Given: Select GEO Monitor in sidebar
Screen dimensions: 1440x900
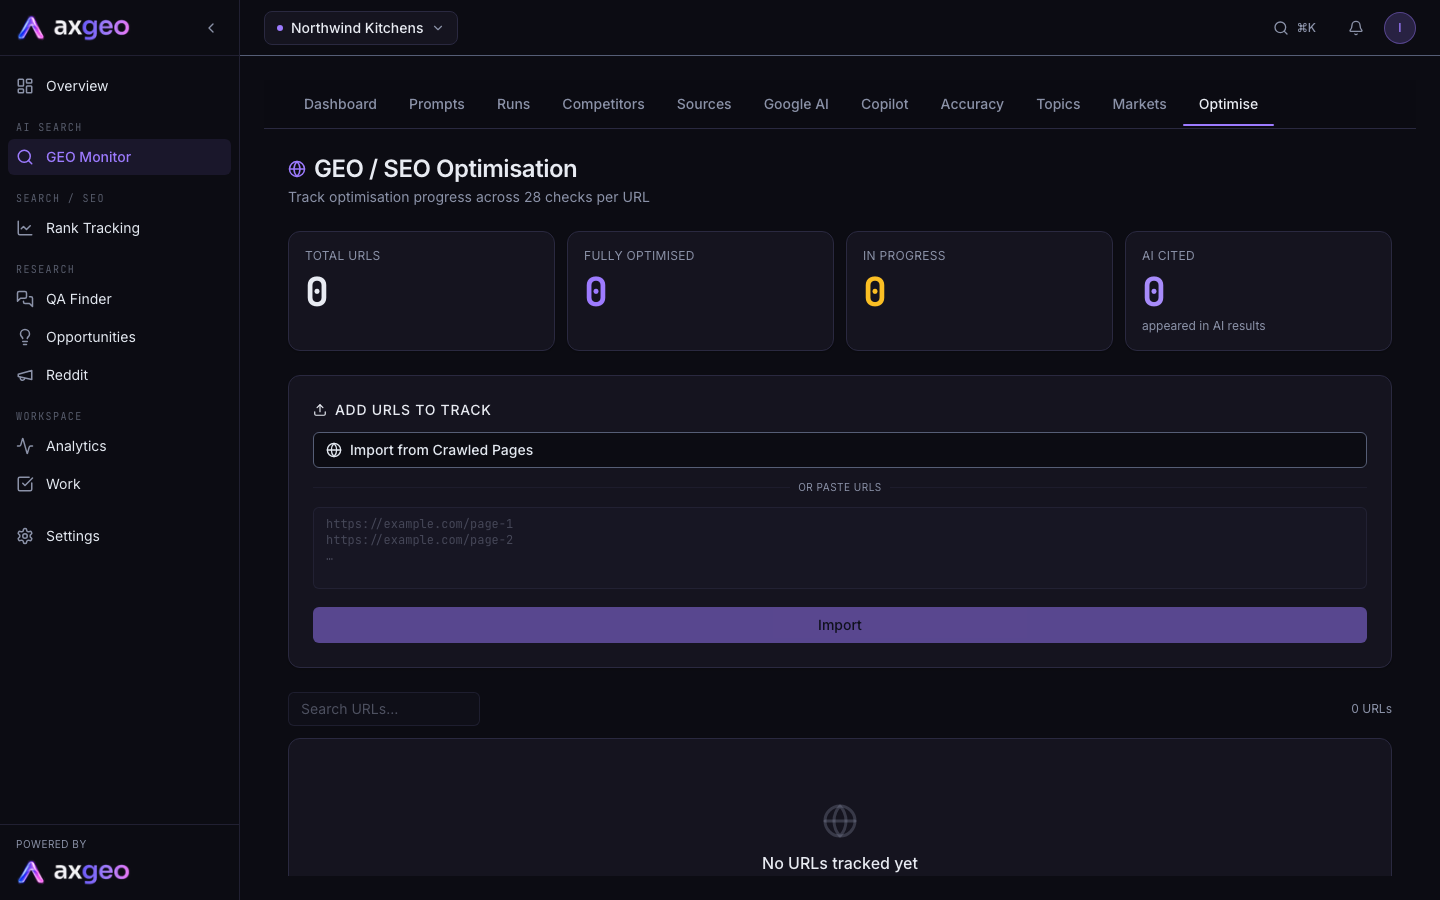Looking at the screenshot, I should 119,157.
